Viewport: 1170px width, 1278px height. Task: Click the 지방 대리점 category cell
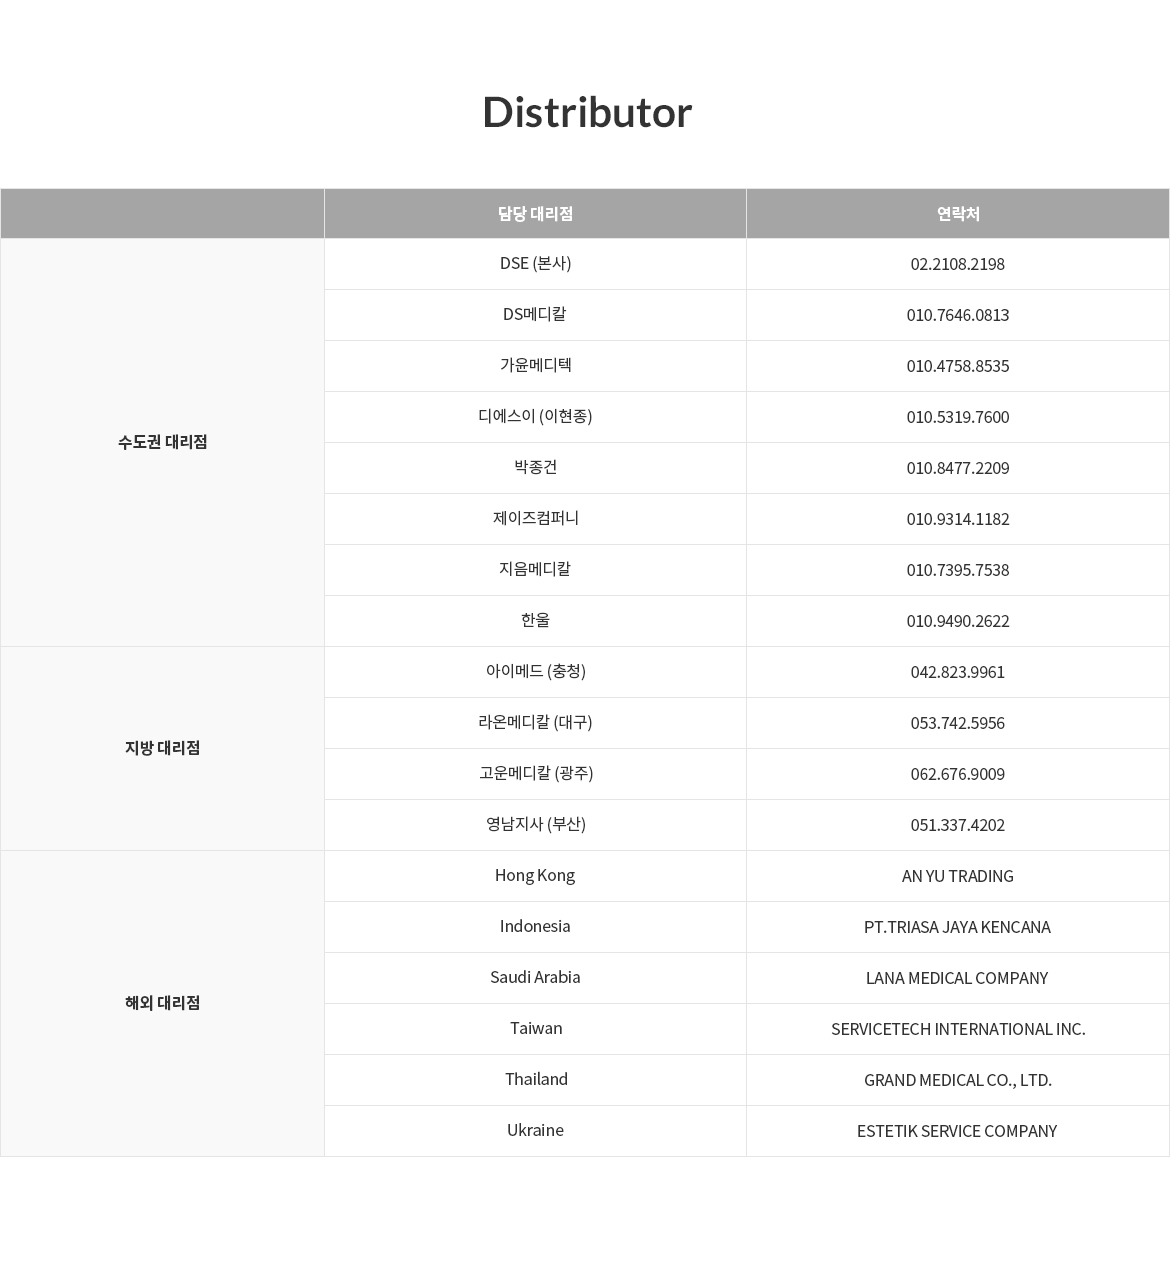(162, 748)
